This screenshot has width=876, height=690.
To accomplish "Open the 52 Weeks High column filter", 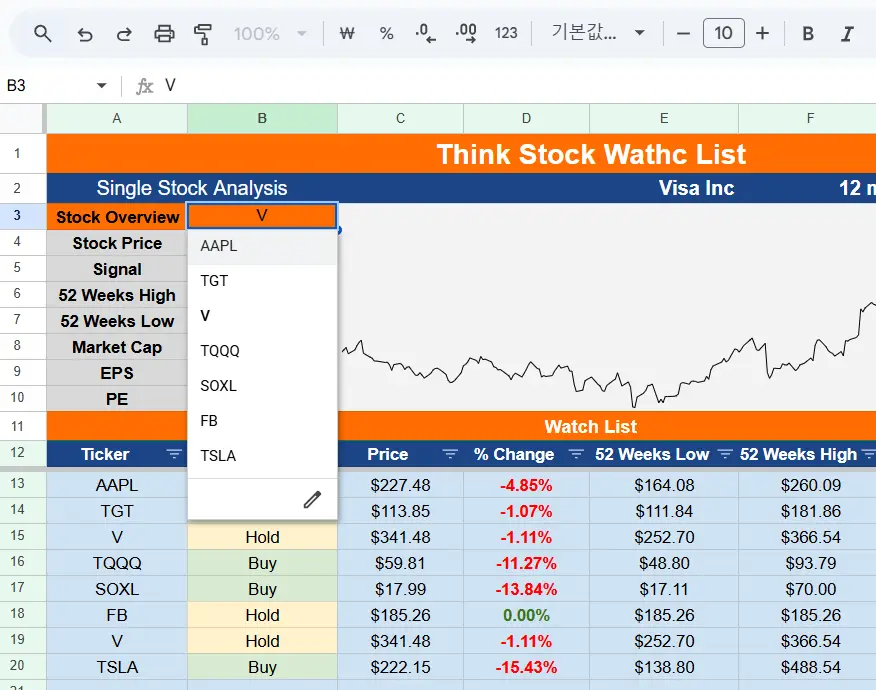I will point(868,454).
